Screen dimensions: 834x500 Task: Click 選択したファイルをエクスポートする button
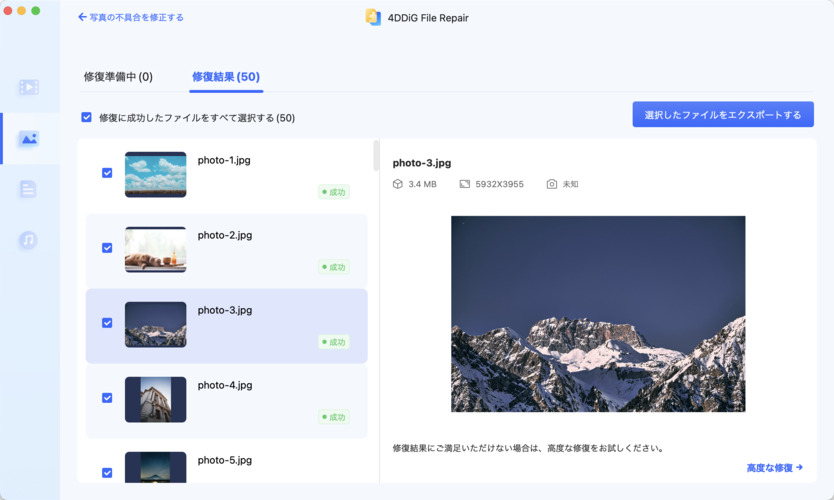pos(723,114)
